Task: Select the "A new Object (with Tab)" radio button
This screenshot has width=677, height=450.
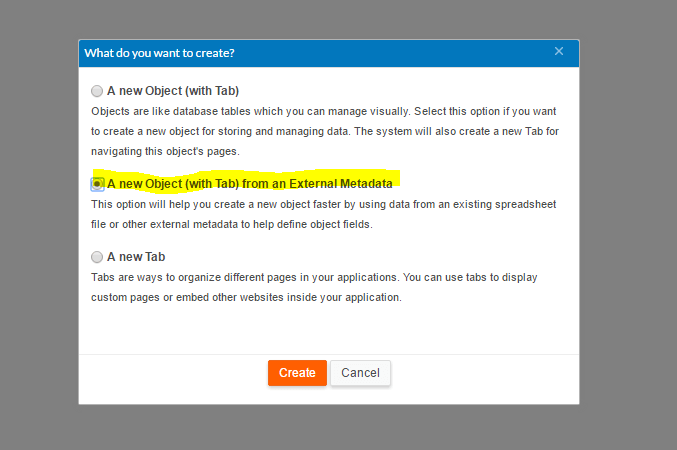Action: click(97, 90)
